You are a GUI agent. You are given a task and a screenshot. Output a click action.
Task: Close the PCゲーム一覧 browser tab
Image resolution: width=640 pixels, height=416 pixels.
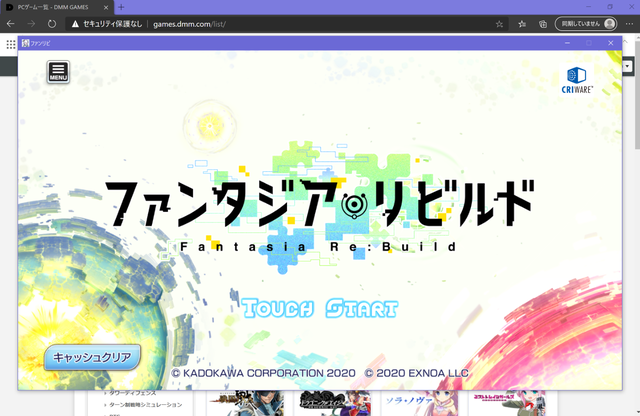click(106, 7)
